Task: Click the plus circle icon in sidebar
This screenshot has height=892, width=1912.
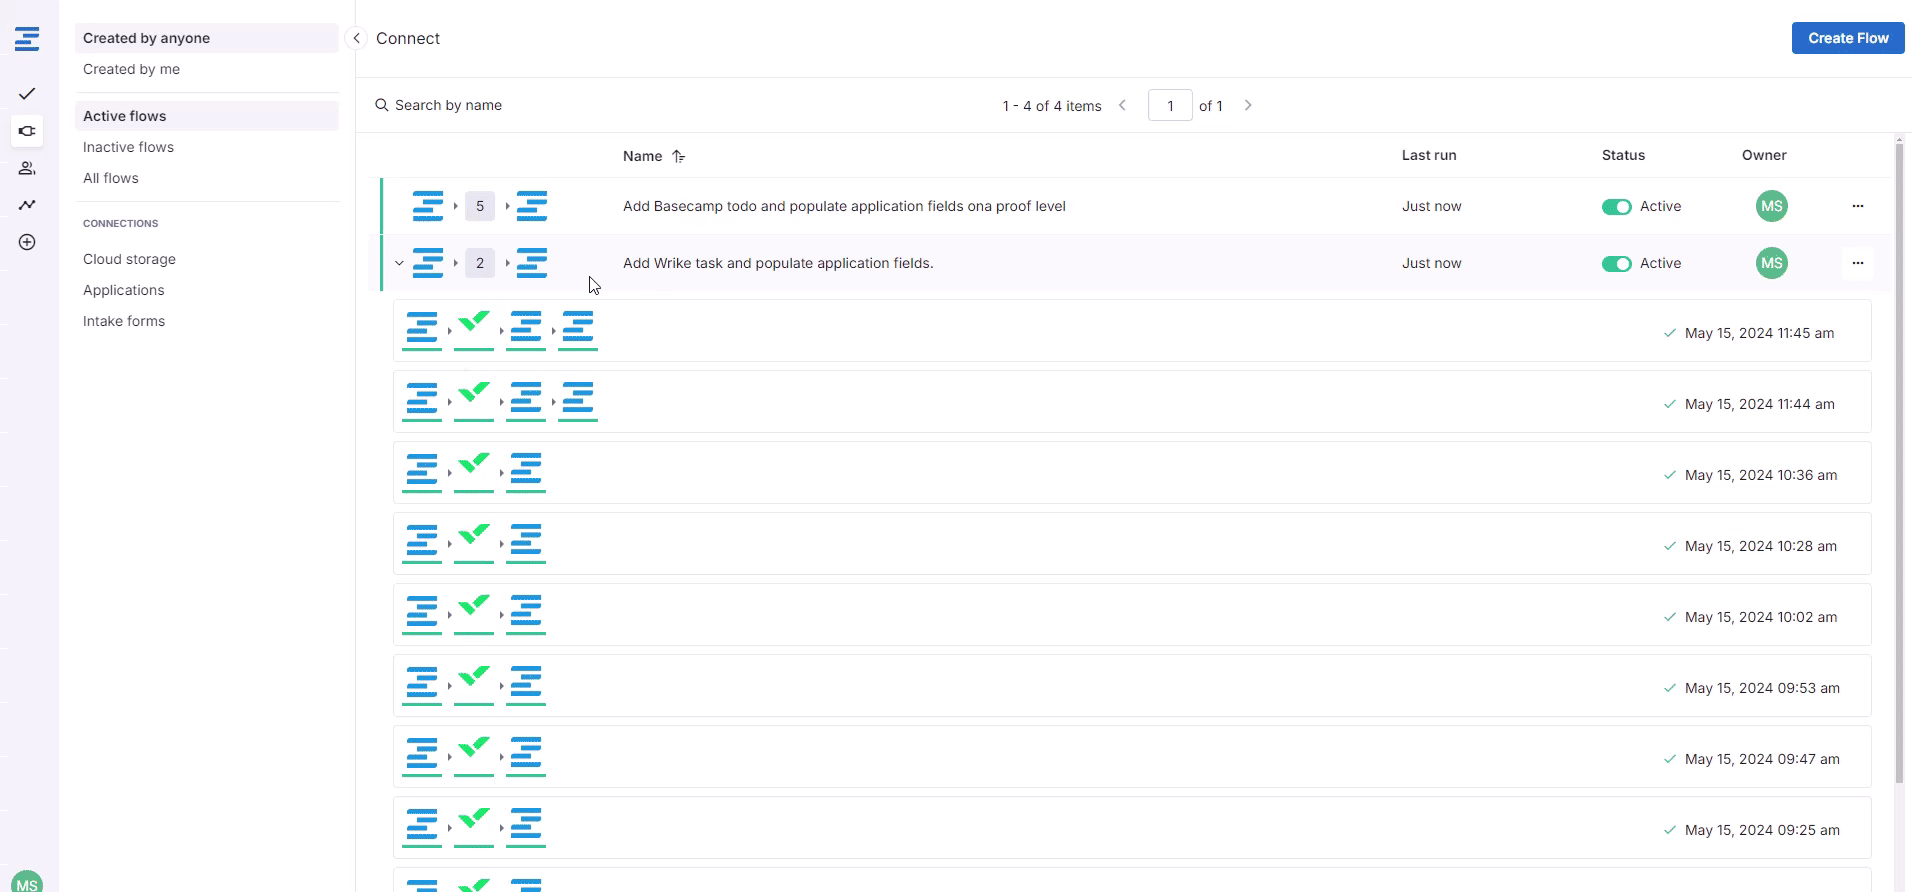Action: tap(27, 242)
